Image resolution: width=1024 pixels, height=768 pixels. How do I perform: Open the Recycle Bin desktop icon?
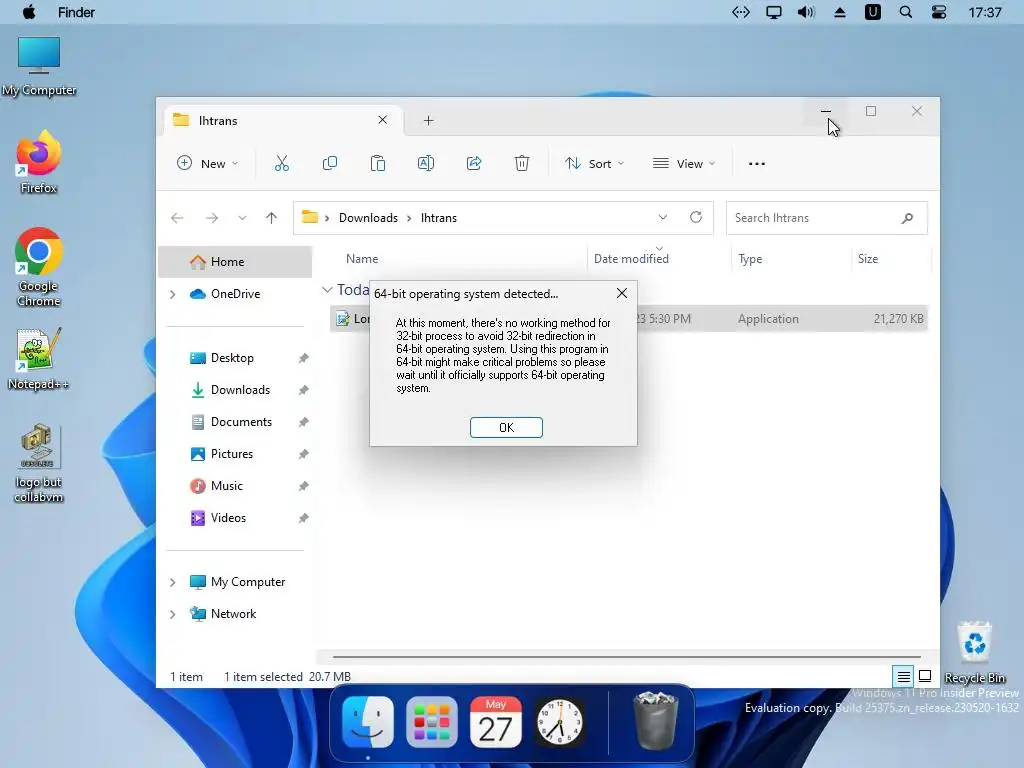click(974, 652)
